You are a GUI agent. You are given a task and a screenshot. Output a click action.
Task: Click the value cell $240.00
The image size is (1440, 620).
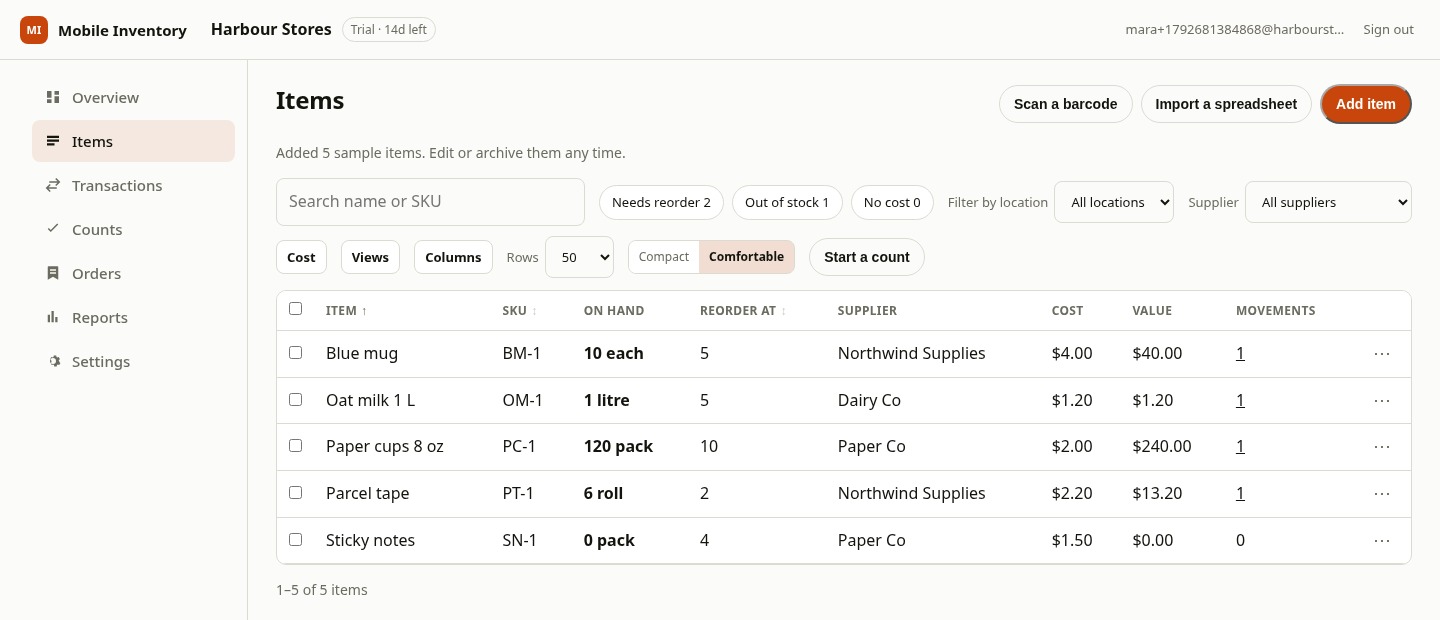1162,447
